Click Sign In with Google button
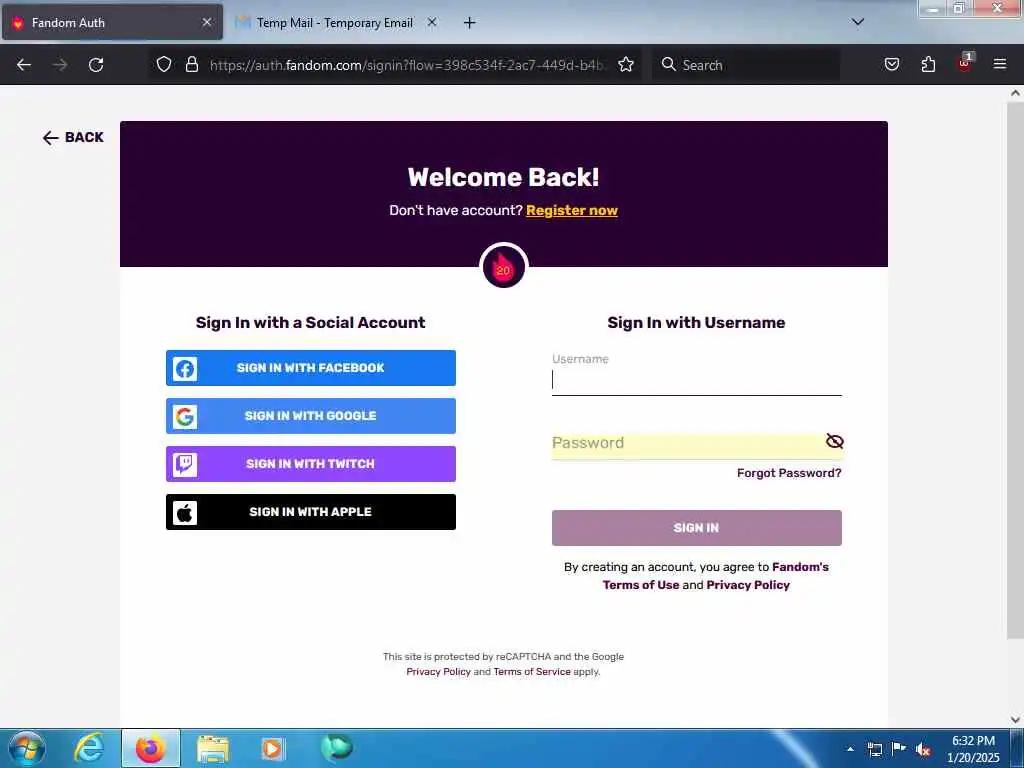This screenshot has height=768, width=1024. [311, 416]
